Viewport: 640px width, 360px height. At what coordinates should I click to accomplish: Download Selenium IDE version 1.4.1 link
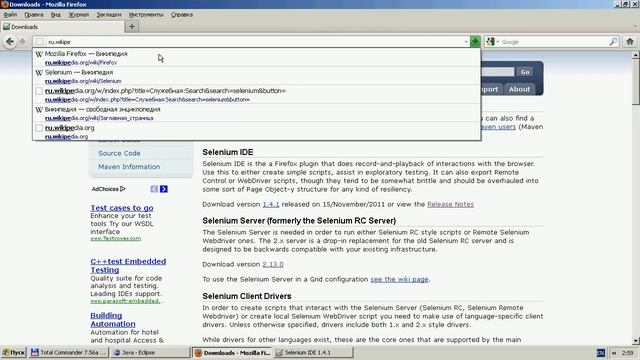pos(271,204)
